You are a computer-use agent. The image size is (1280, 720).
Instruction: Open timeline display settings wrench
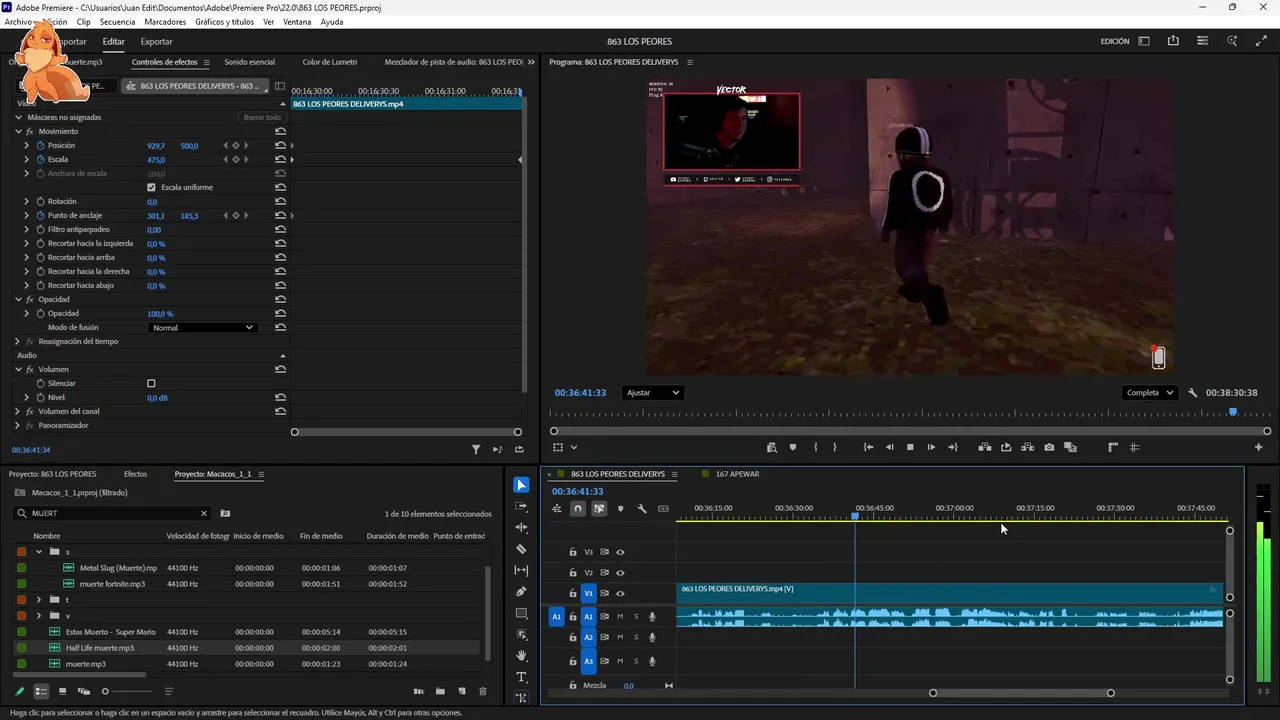click(642, 509)
